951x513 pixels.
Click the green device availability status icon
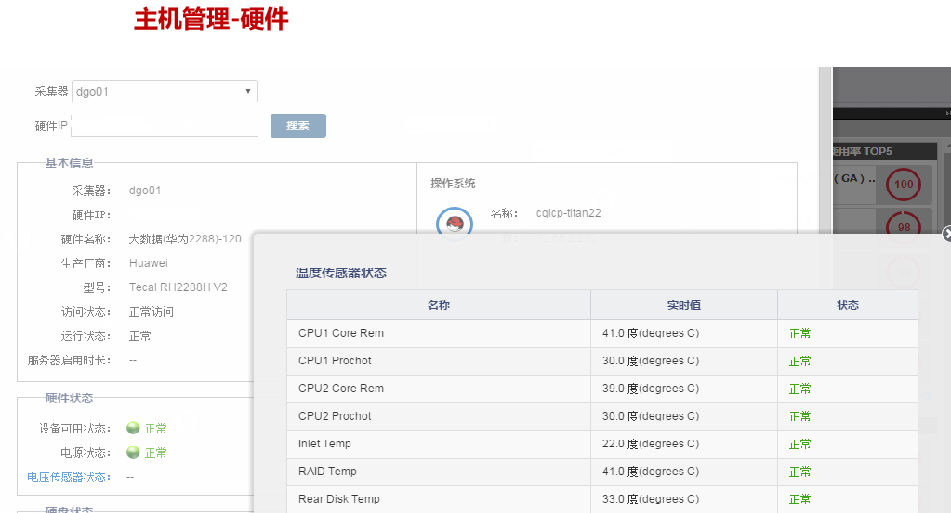(132, 428)
